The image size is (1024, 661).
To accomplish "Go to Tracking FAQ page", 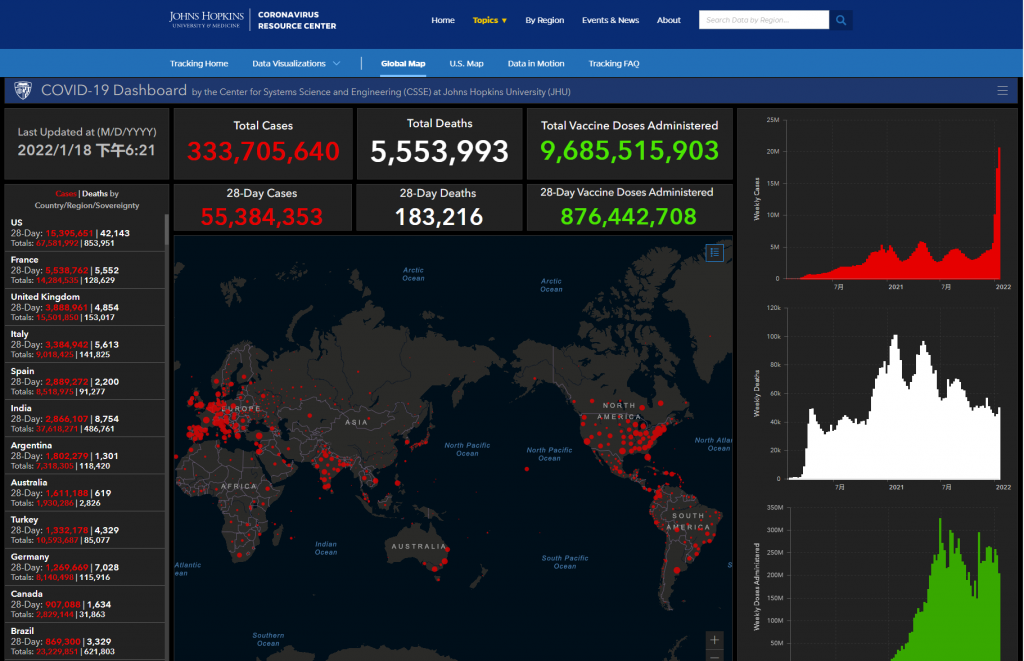I will pyautogui.click(x=613, y=64).
